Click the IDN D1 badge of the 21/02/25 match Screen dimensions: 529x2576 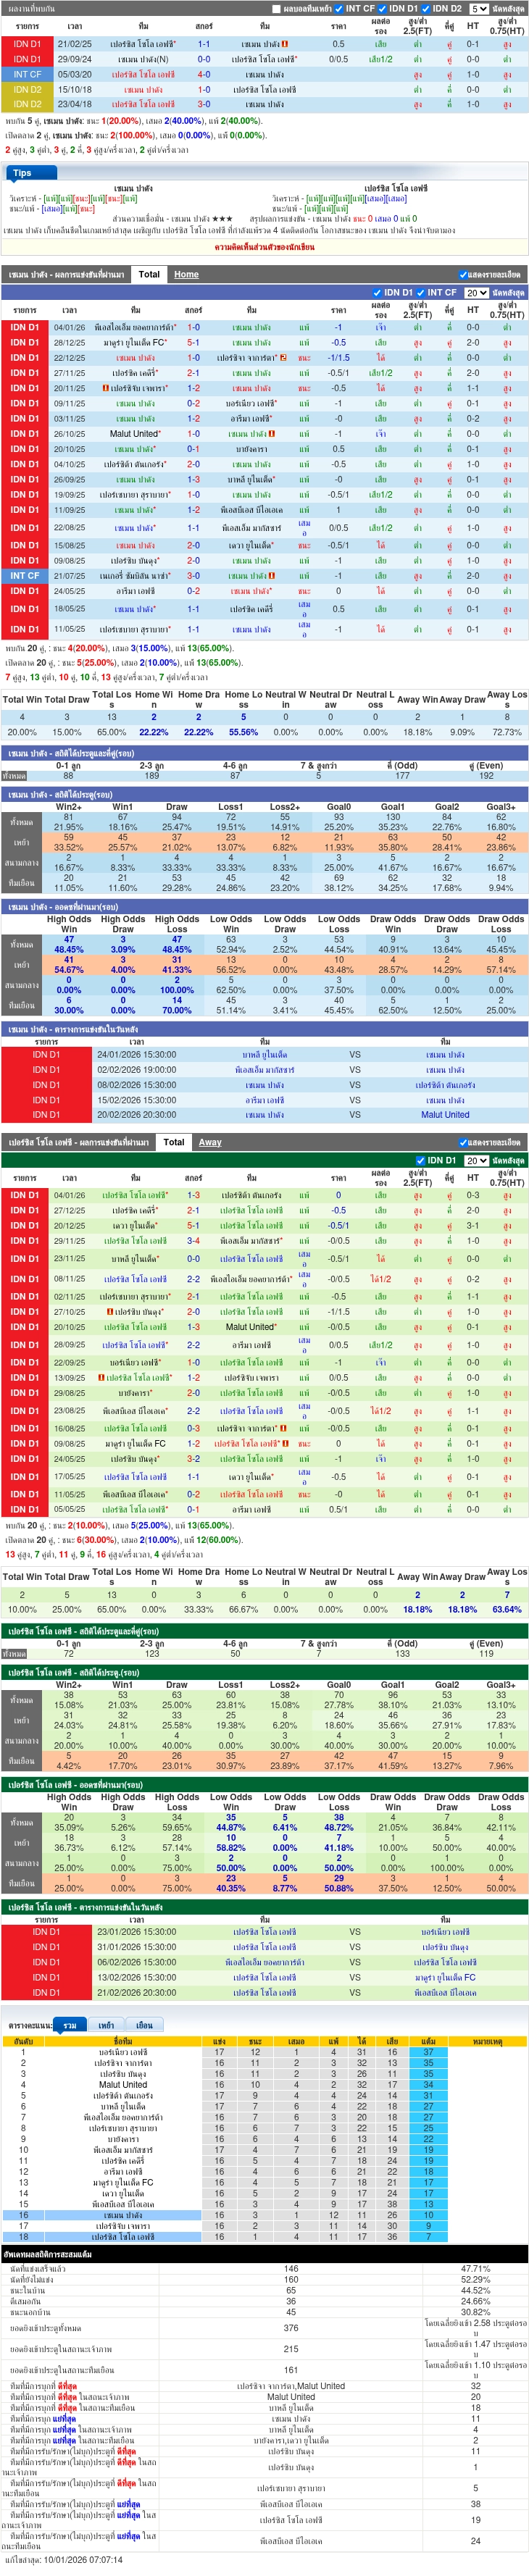(x=26, y=44)
